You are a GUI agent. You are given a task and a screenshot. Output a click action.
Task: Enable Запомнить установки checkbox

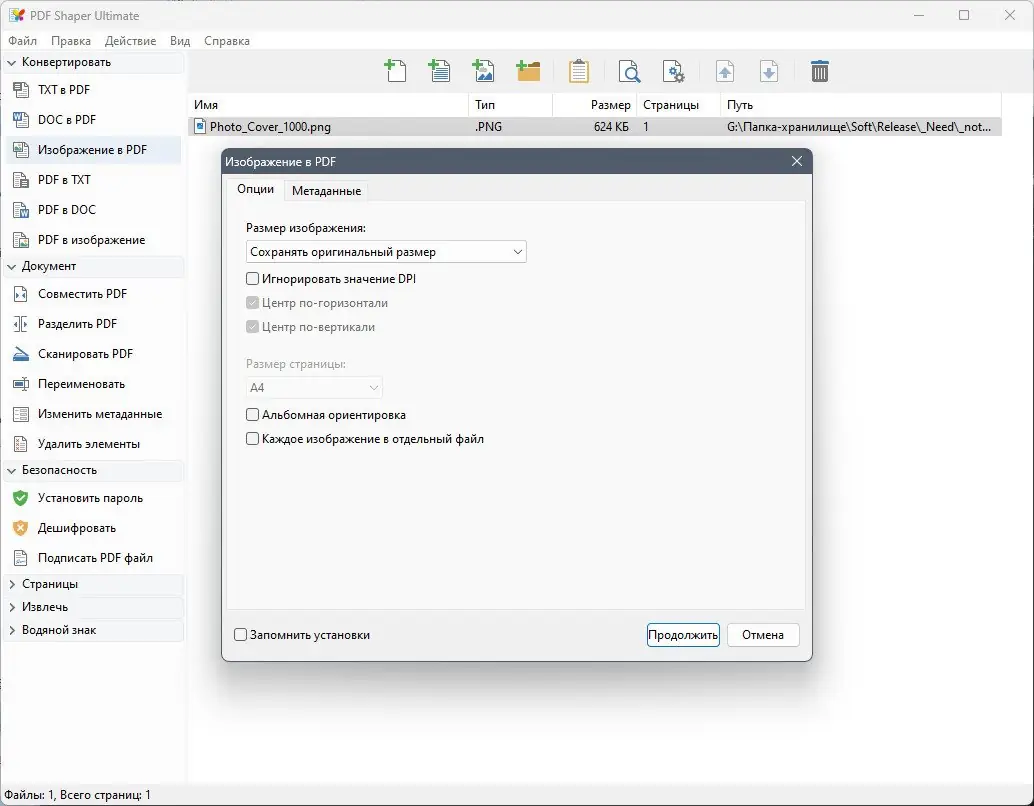[x=240, y=635]
